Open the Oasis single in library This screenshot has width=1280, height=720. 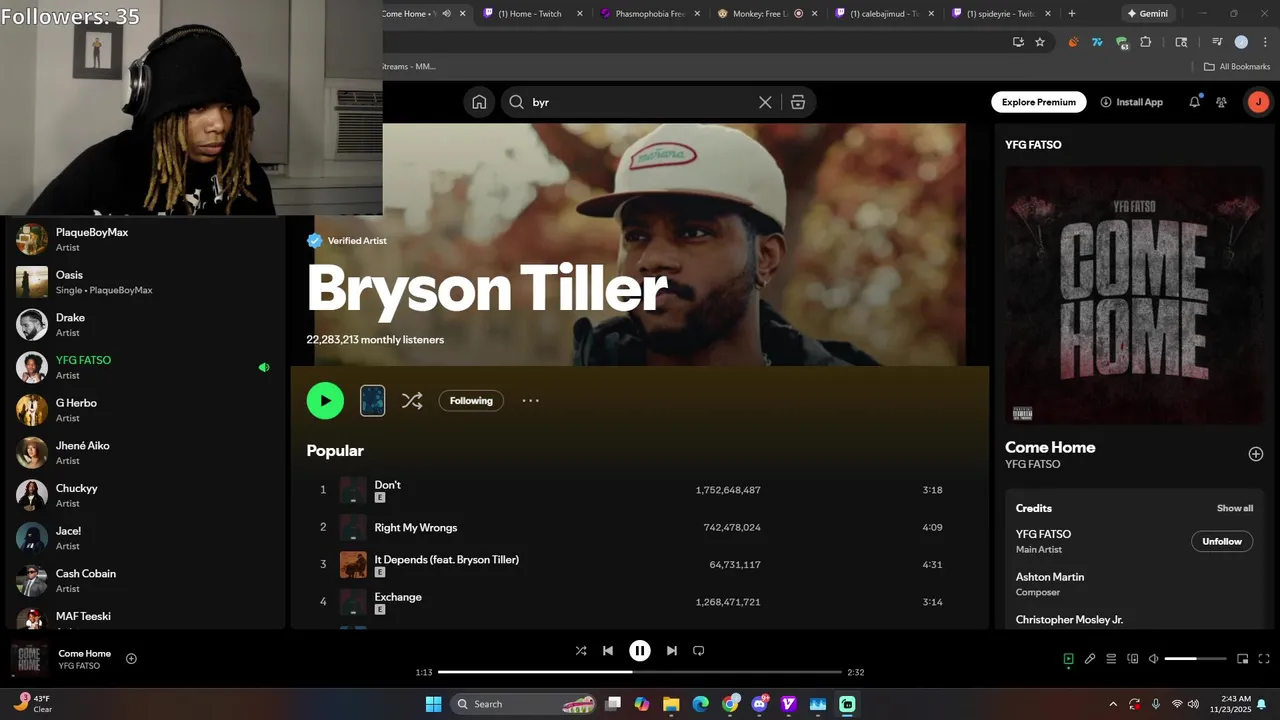145,282
